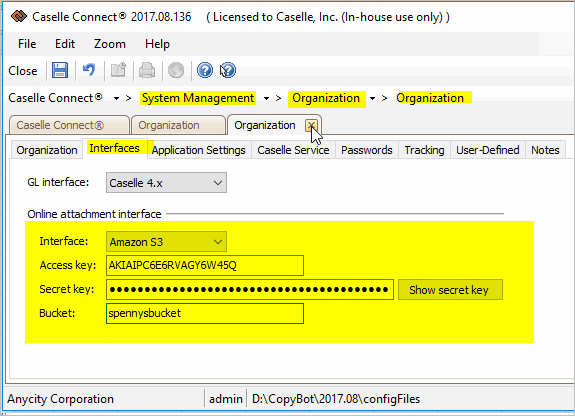Switch to the inactive Organization window tab
Image resolution: width=575 pixels, height=416 pixels.
[178, 125]
